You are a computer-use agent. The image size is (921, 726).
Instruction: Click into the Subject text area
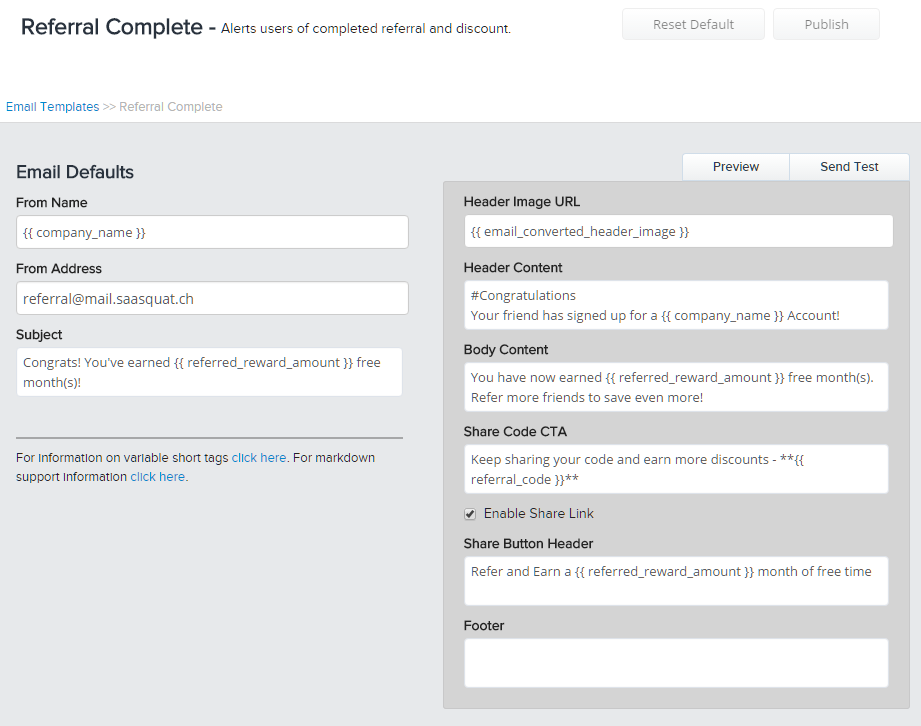209,372
